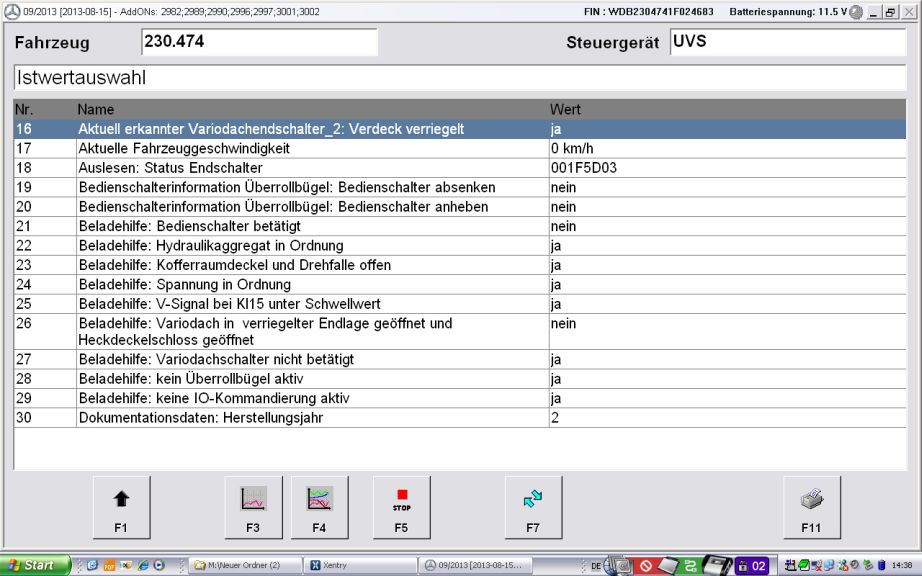Open the F4 multi-line graph view
The image size is (922, 576).
(x=319, y=507)
